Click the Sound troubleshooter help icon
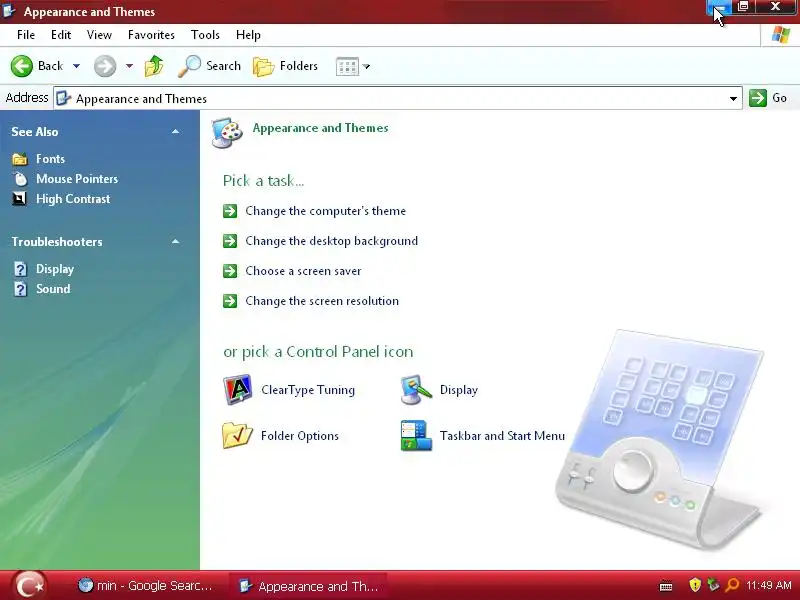The height and width of the screenshot is (600, 800). click(x=20, y=289)
